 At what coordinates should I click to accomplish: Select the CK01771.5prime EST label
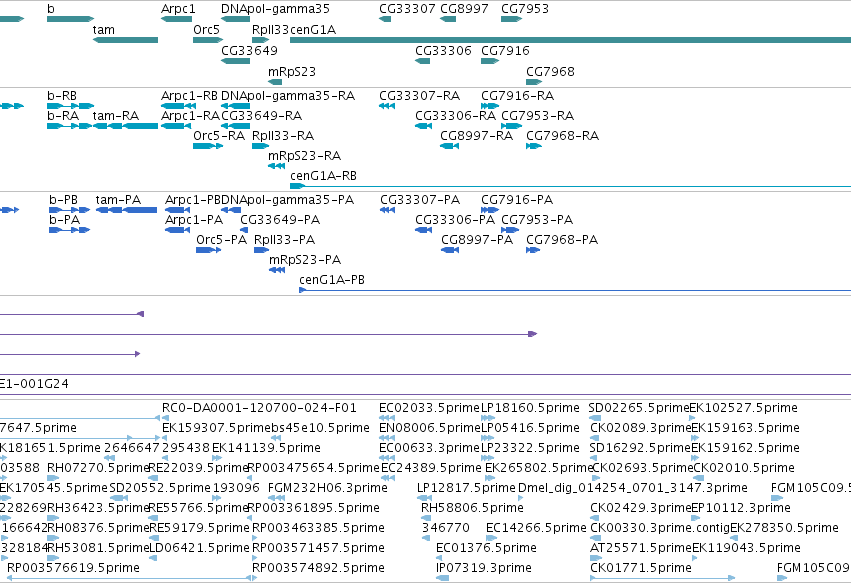641,568
